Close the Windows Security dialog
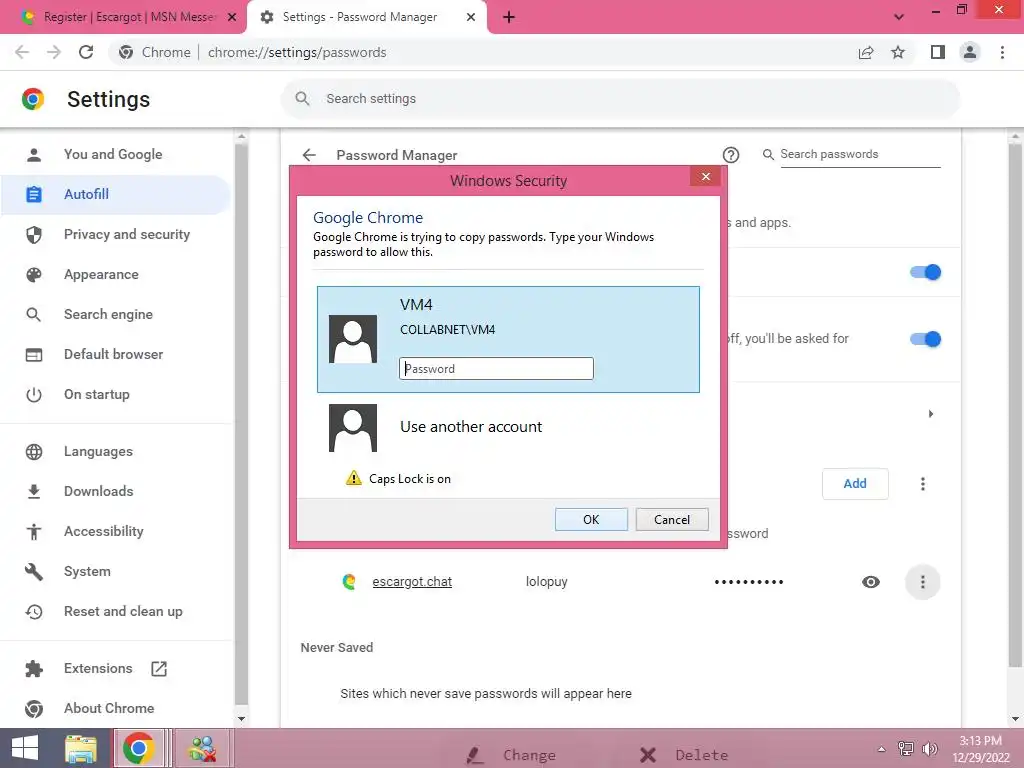This screenshot has width=1024, height=768. 705,176
